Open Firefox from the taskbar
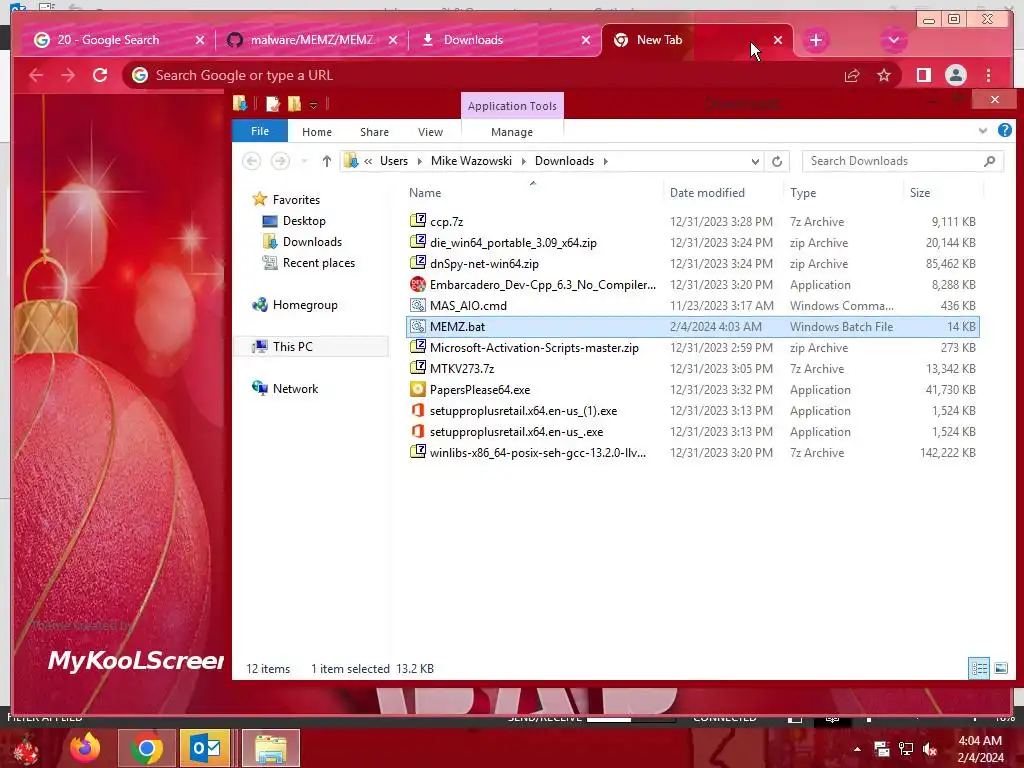Viewport: 1024px width, 768px height. 85,748
